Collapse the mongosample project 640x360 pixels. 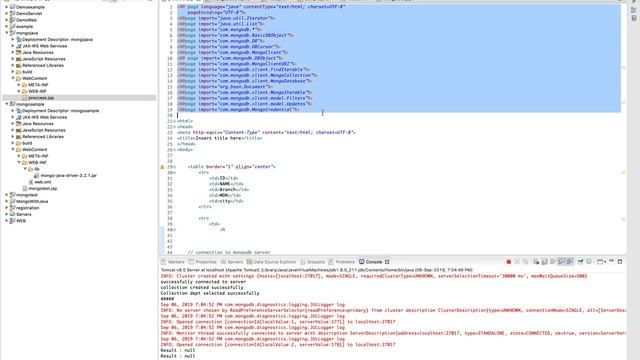(7, 104)
